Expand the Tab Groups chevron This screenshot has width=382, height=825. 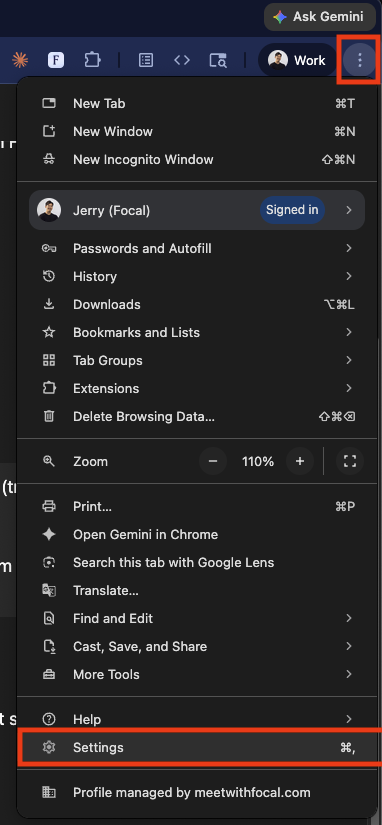348,360
